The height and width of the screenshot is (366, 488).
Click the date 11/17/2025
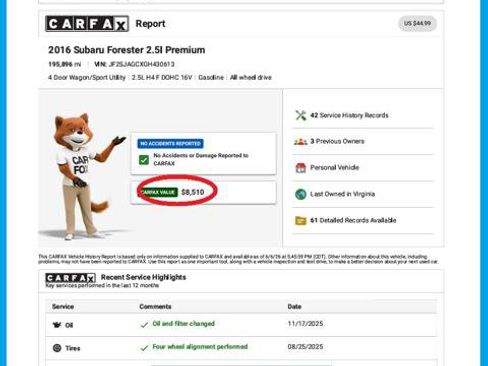click(305, 324)
